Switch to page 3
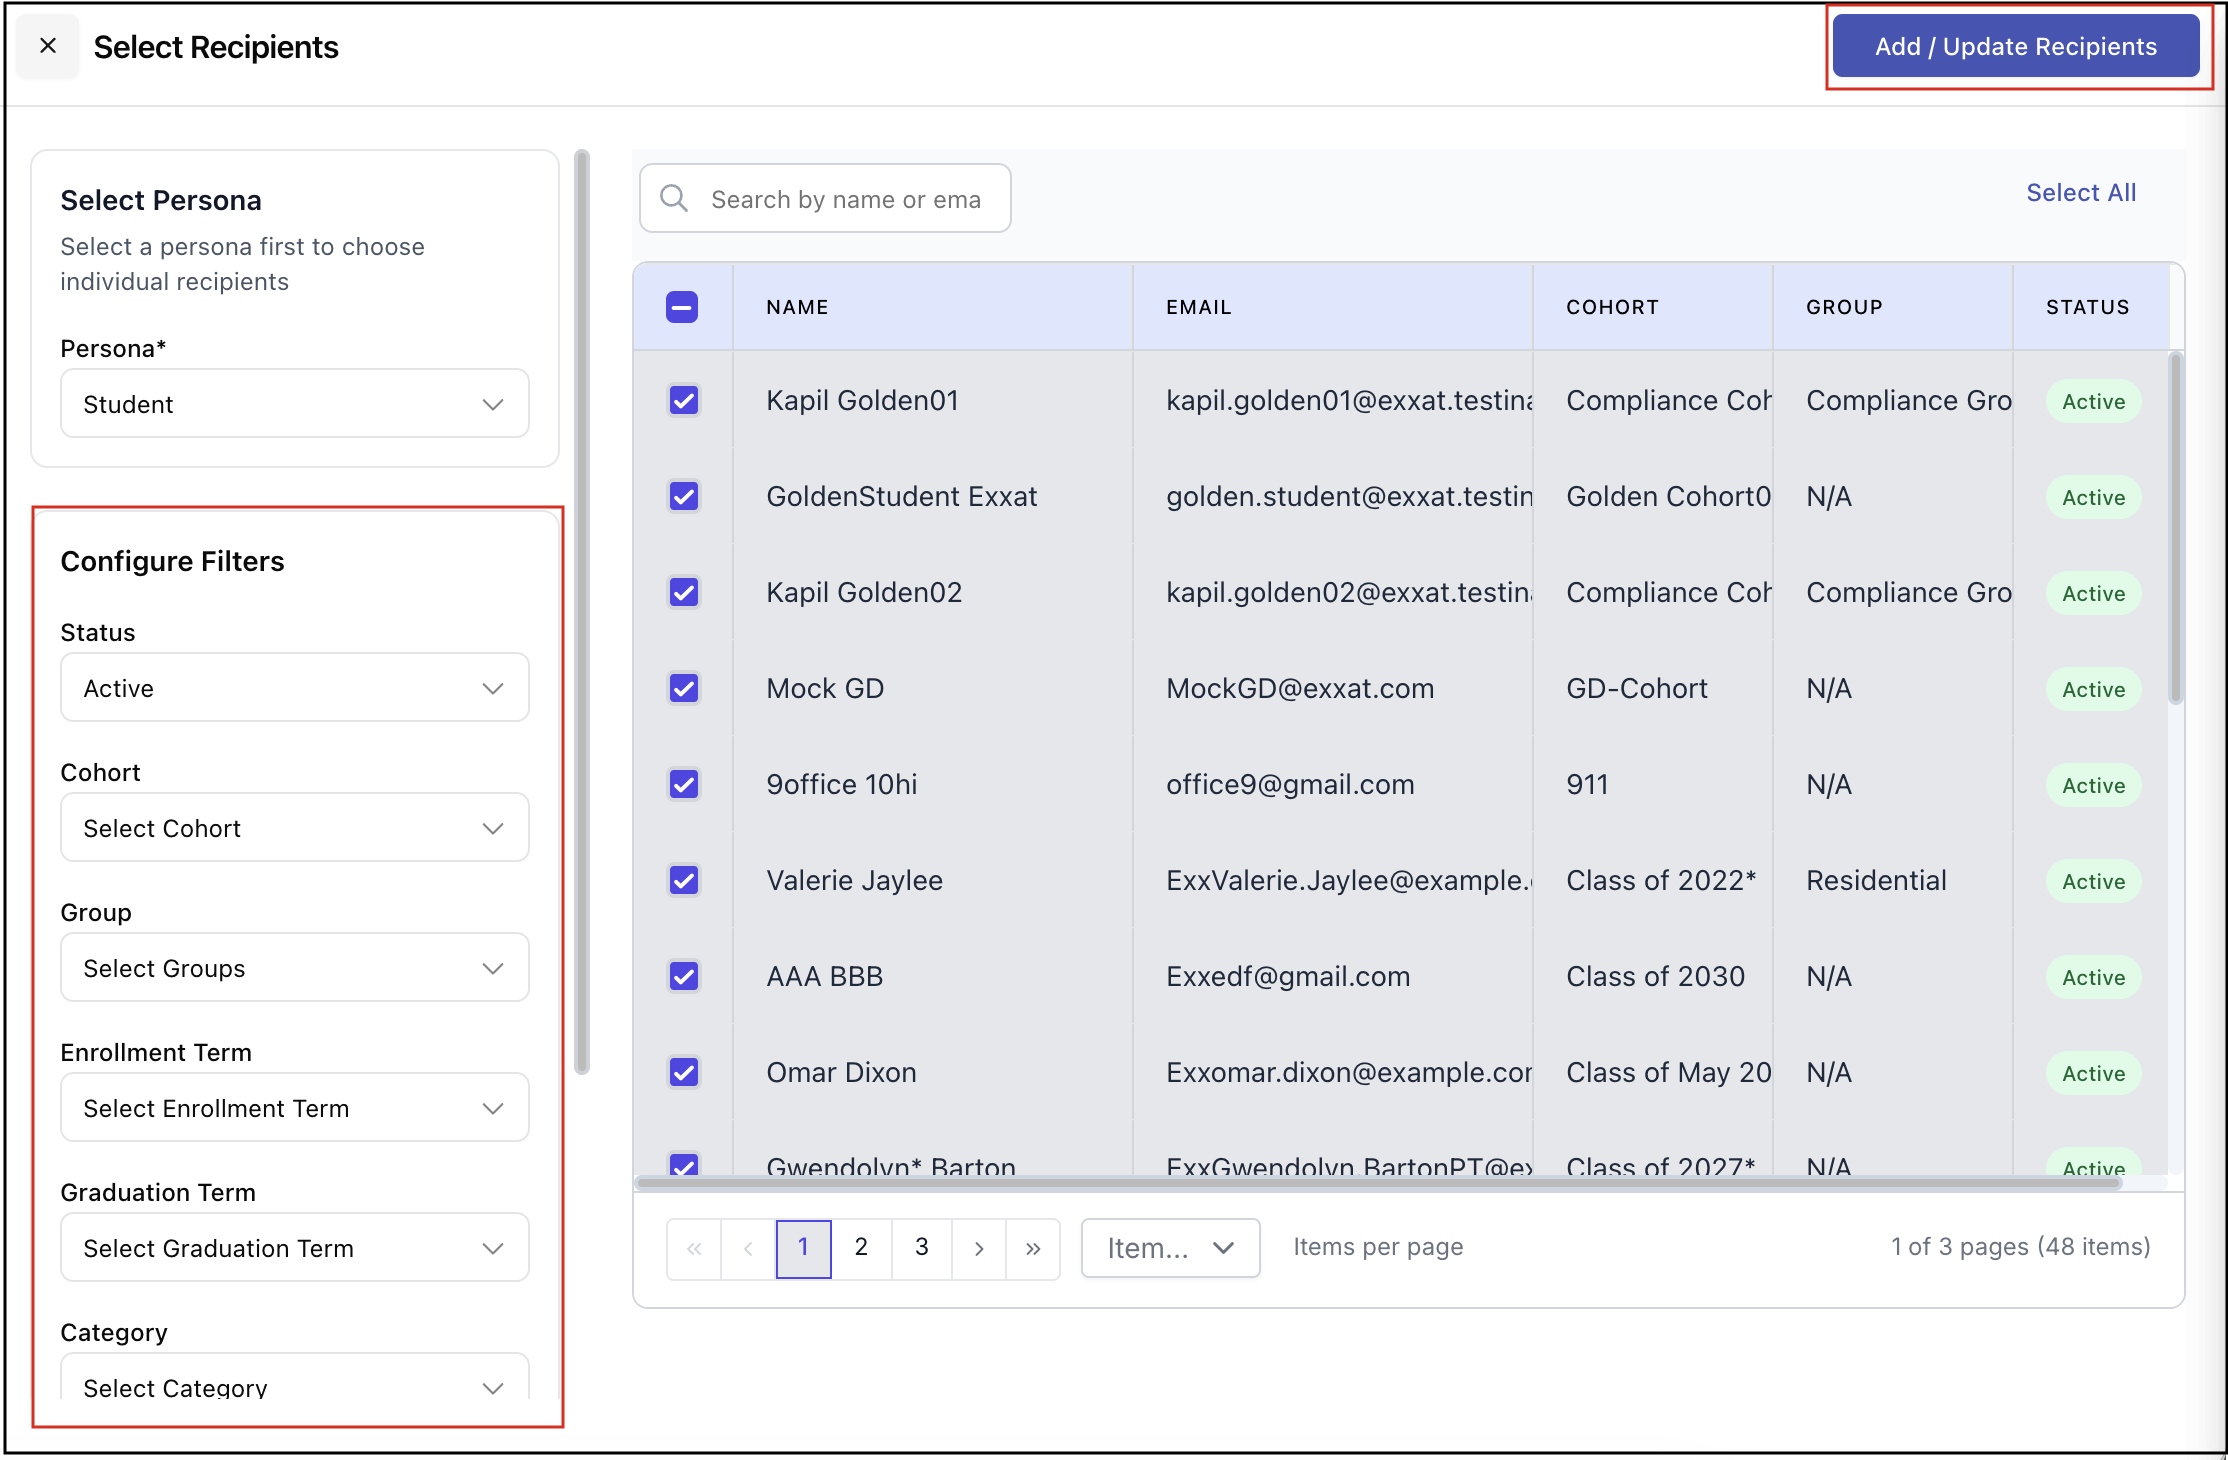The height and width of the screenshot is (1460, 2228). pyautogui.click(x=921, y=1248)
